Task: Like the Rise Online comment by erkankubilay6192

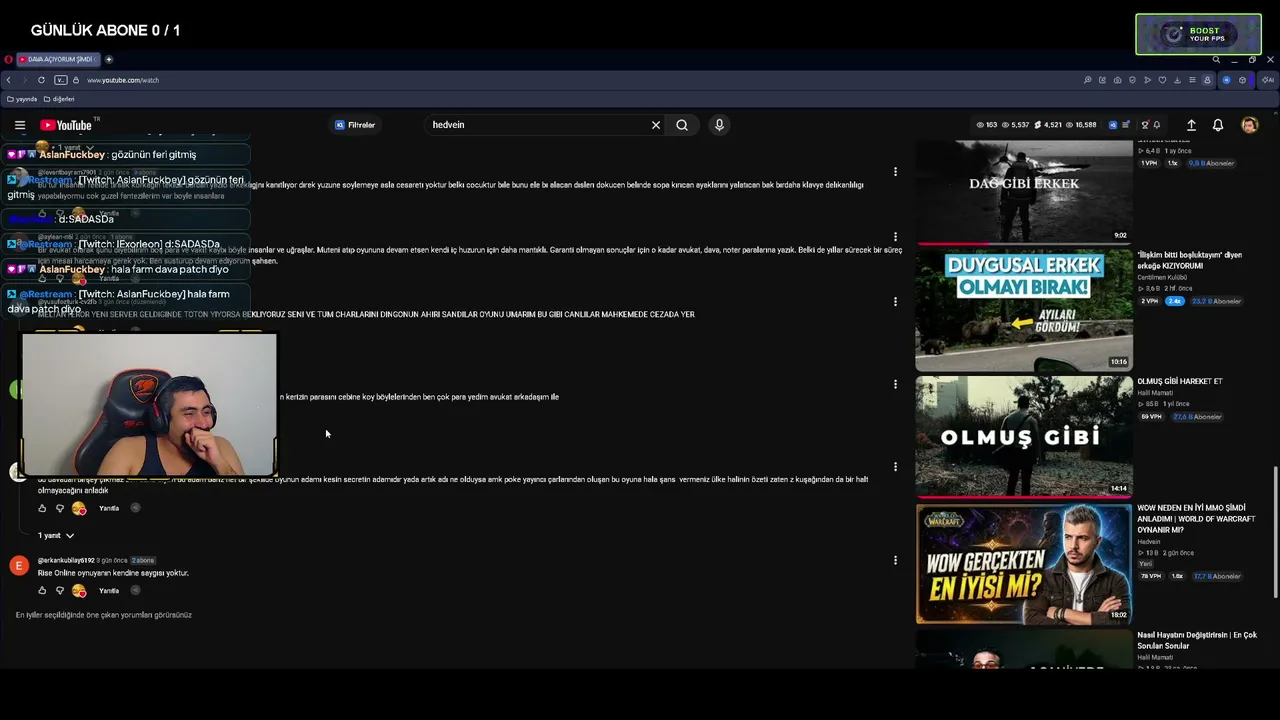Action: point(42,591)
